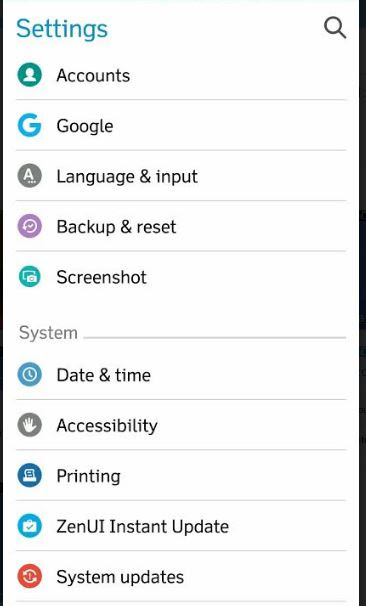The height and width of the screenshot is (606, 366).
Task: Open Backup & reset menu
Action: [x=181, y=226]
